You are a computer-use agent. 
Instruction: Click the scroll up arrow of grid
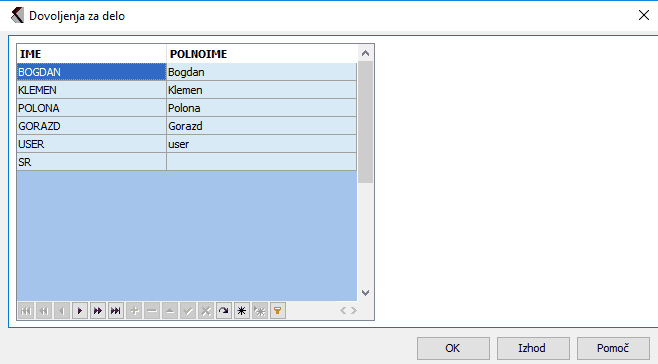tap(366, 53)
